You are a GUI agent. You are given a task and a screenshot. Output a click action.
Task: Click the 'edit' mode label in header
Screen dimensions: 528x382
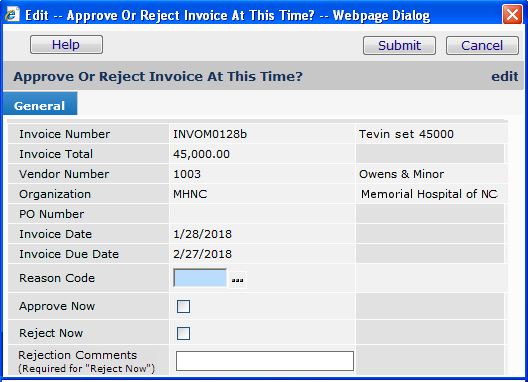[504, 76]
